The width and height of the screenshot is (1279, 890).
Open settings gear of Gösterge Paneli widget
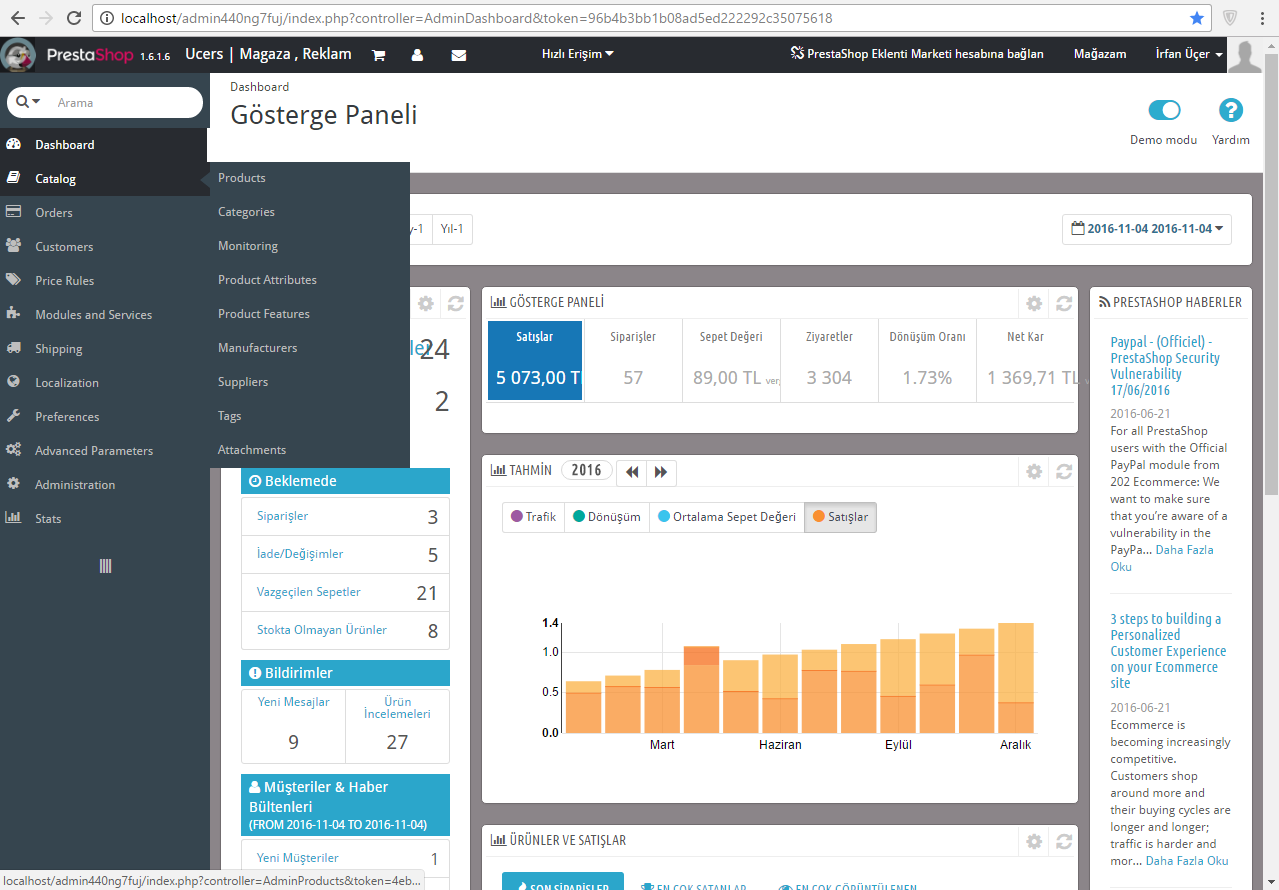(1034, 303)
